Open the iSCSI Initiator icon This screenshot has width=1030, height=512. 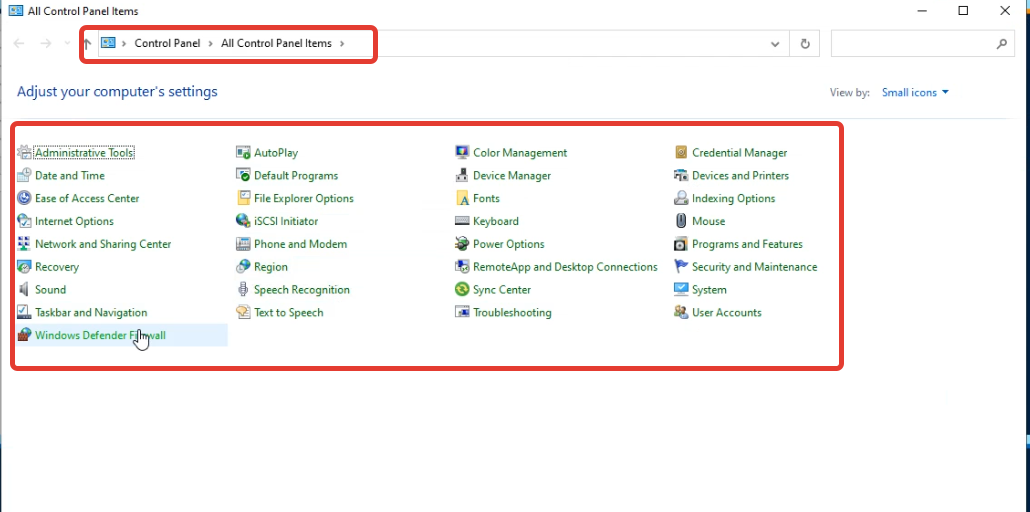point(243,221)
